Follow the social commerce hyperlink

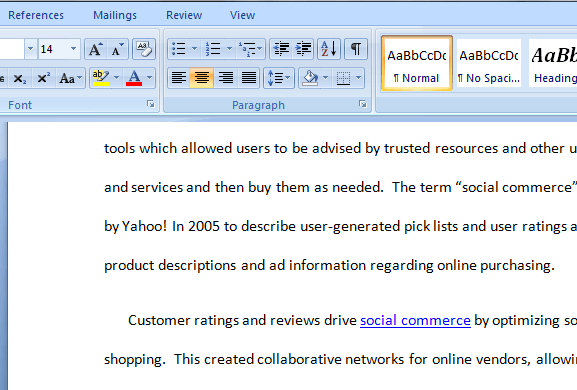(415, 320)
